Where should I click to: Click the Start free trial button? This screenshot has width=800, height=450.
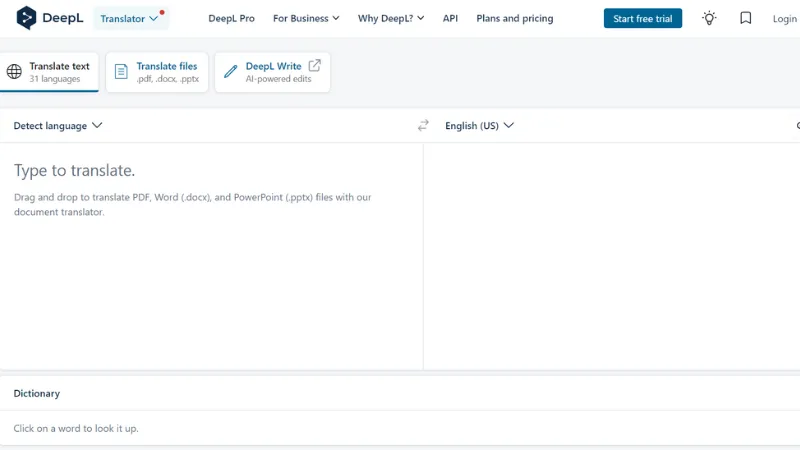coord(642,18)
